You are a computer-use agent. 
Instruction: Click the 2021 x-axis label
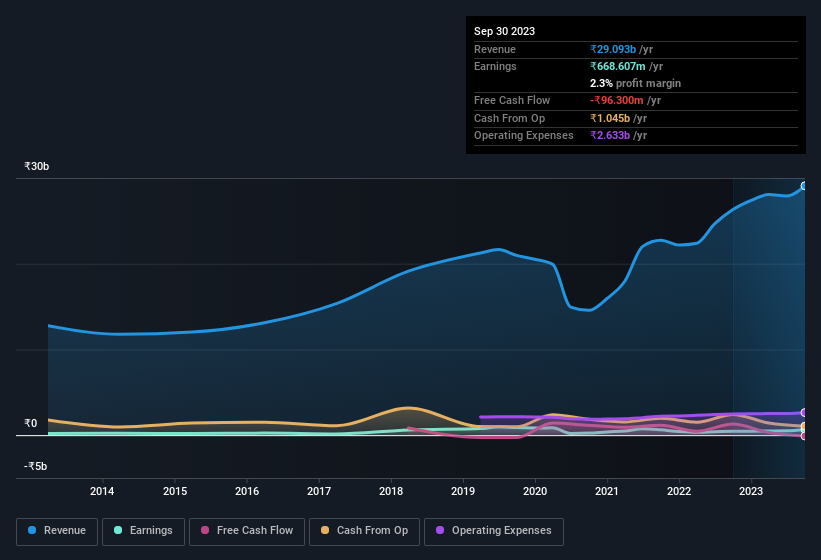click(607, 491)
